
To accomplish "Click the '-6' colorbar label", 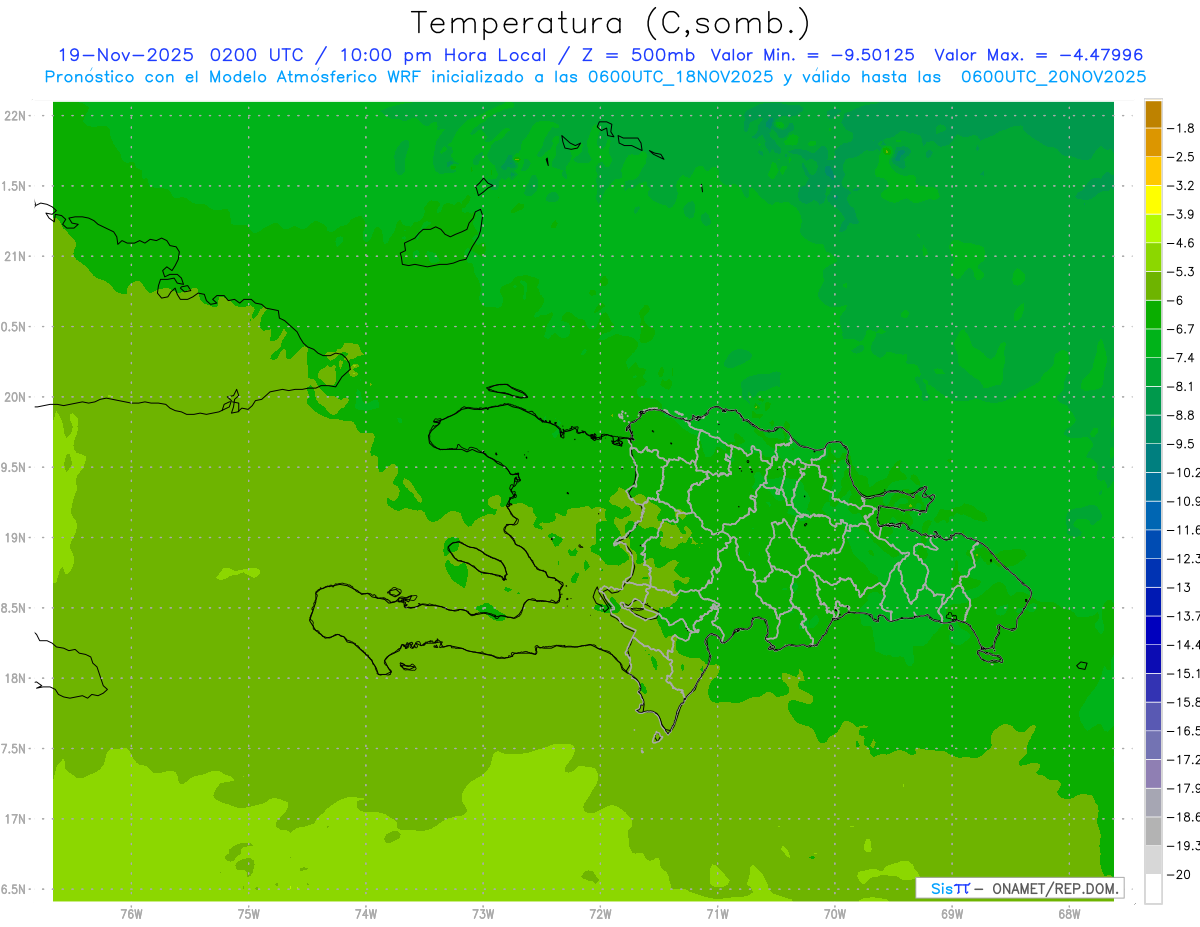I will (x=1175, y=300).
